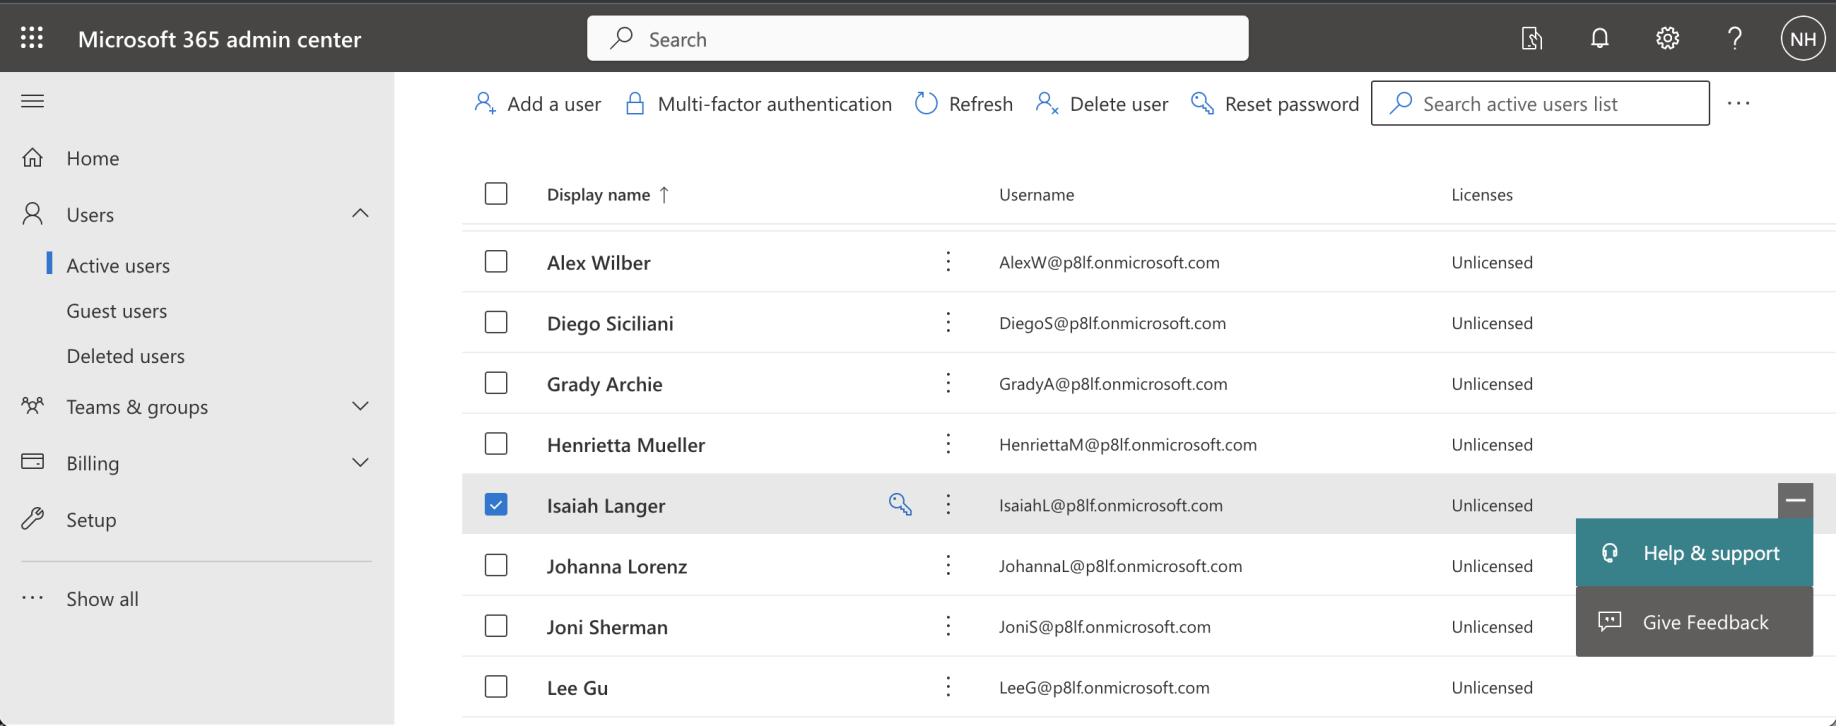Click the notifications bell icon
The image size is (1836, 726).
point(1599,38)
